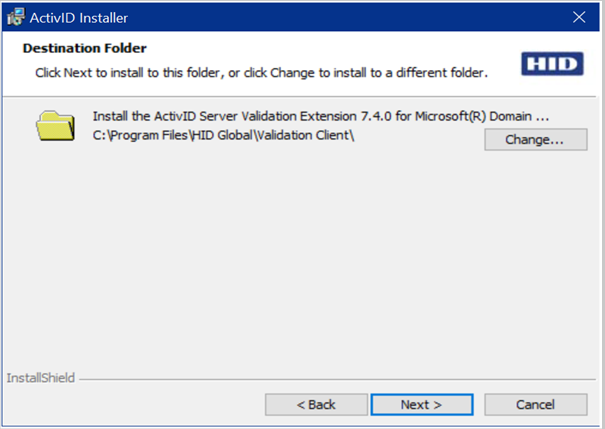
Task: Close the ActivID Installer window
Action: click(579, 18)
